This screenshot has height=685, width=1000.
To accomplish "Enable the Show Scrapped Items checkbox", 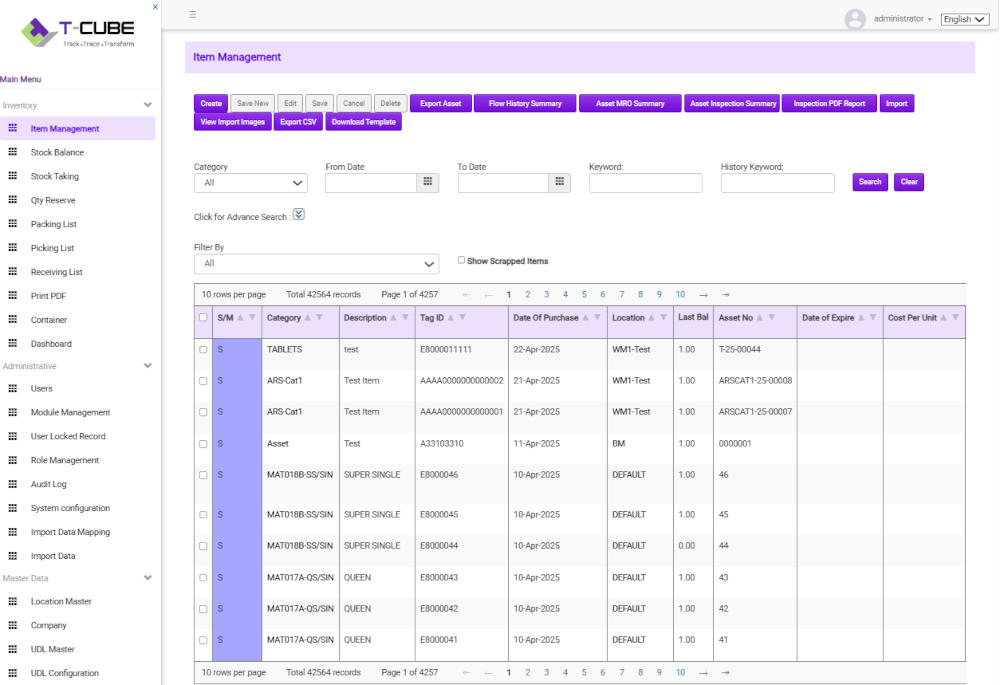I will point(461,260).
